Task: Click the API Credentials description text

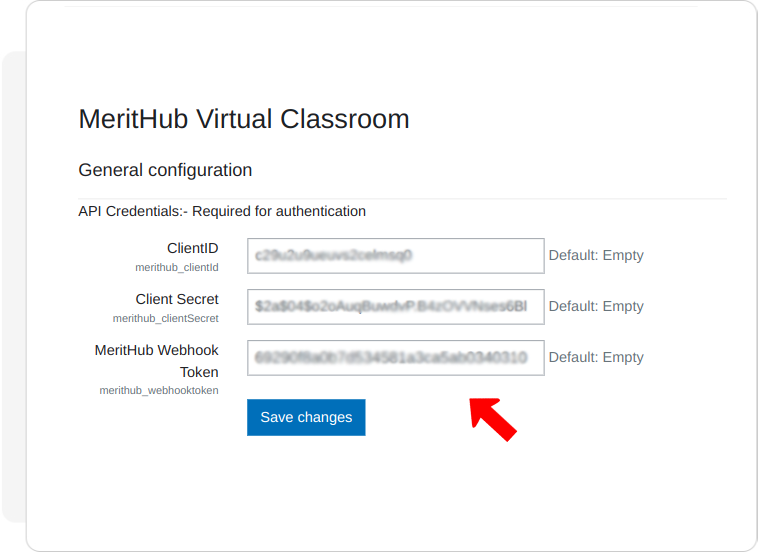Action: 222,211
